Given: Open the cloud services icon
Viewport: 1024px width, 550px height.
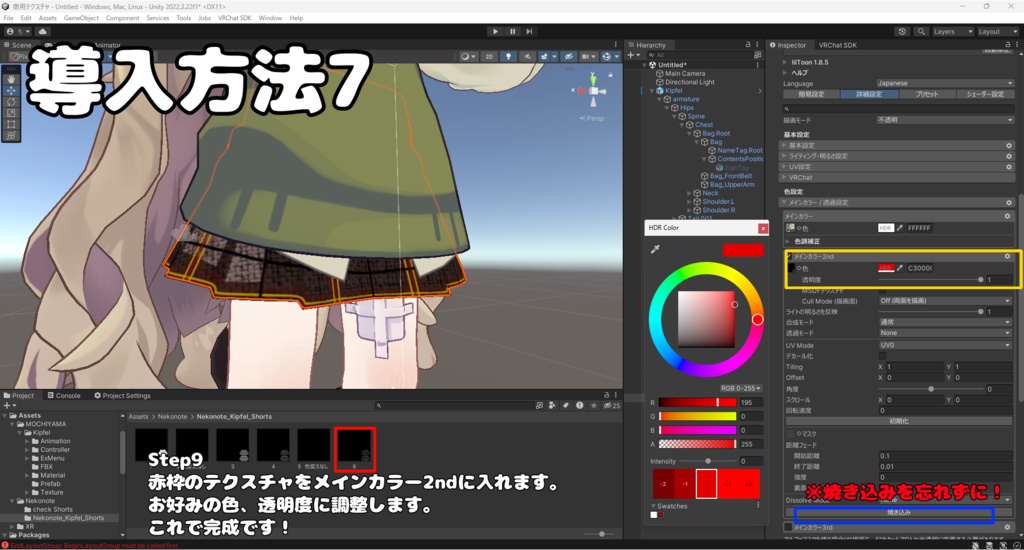Looking at the screenshot, I should point(42,31).
